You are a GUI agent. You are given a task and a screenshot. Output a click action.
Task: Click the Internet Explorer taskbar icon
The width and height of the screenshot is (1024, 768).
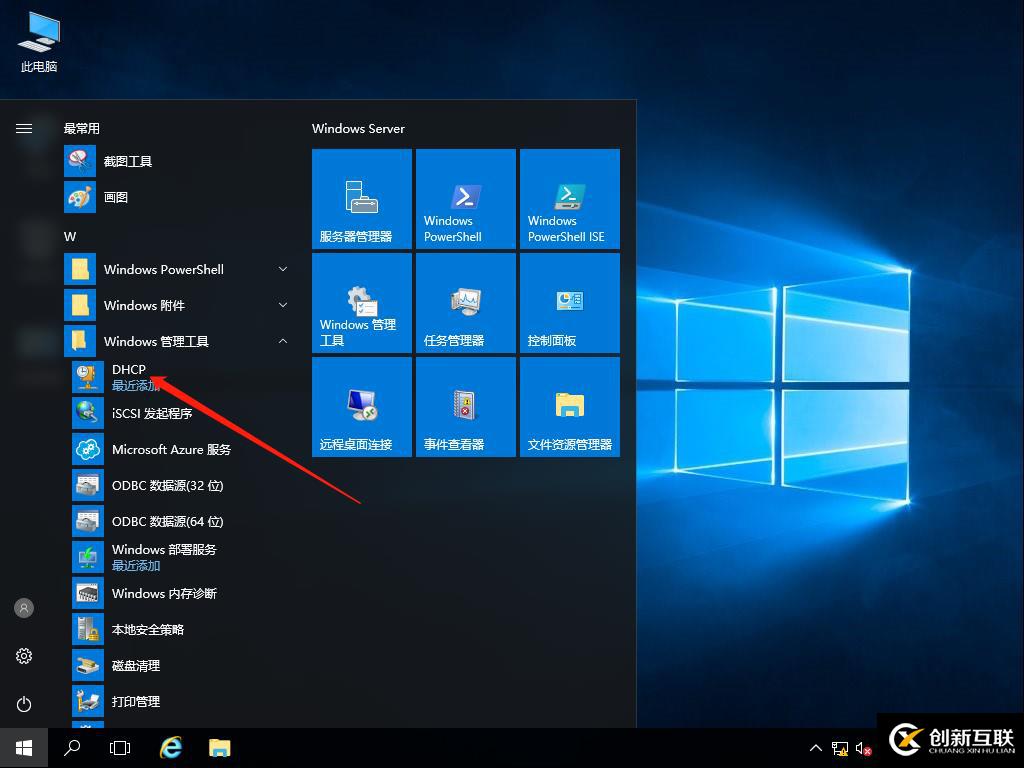(x=171, y=747)
